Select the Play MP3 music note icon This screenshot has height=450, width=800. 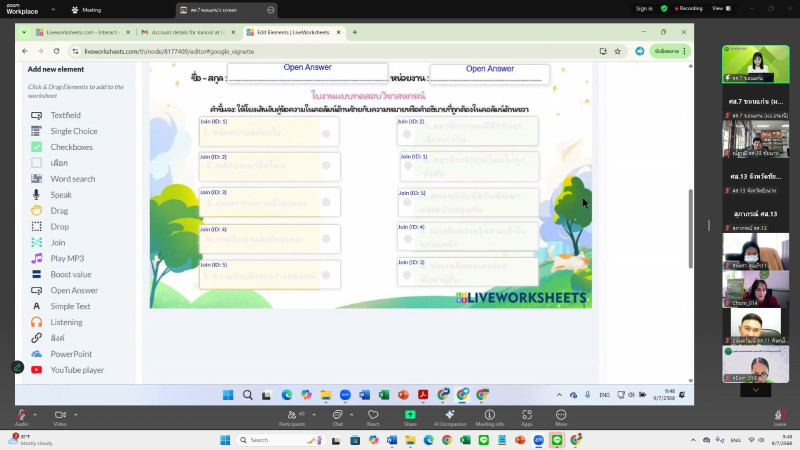36,258
